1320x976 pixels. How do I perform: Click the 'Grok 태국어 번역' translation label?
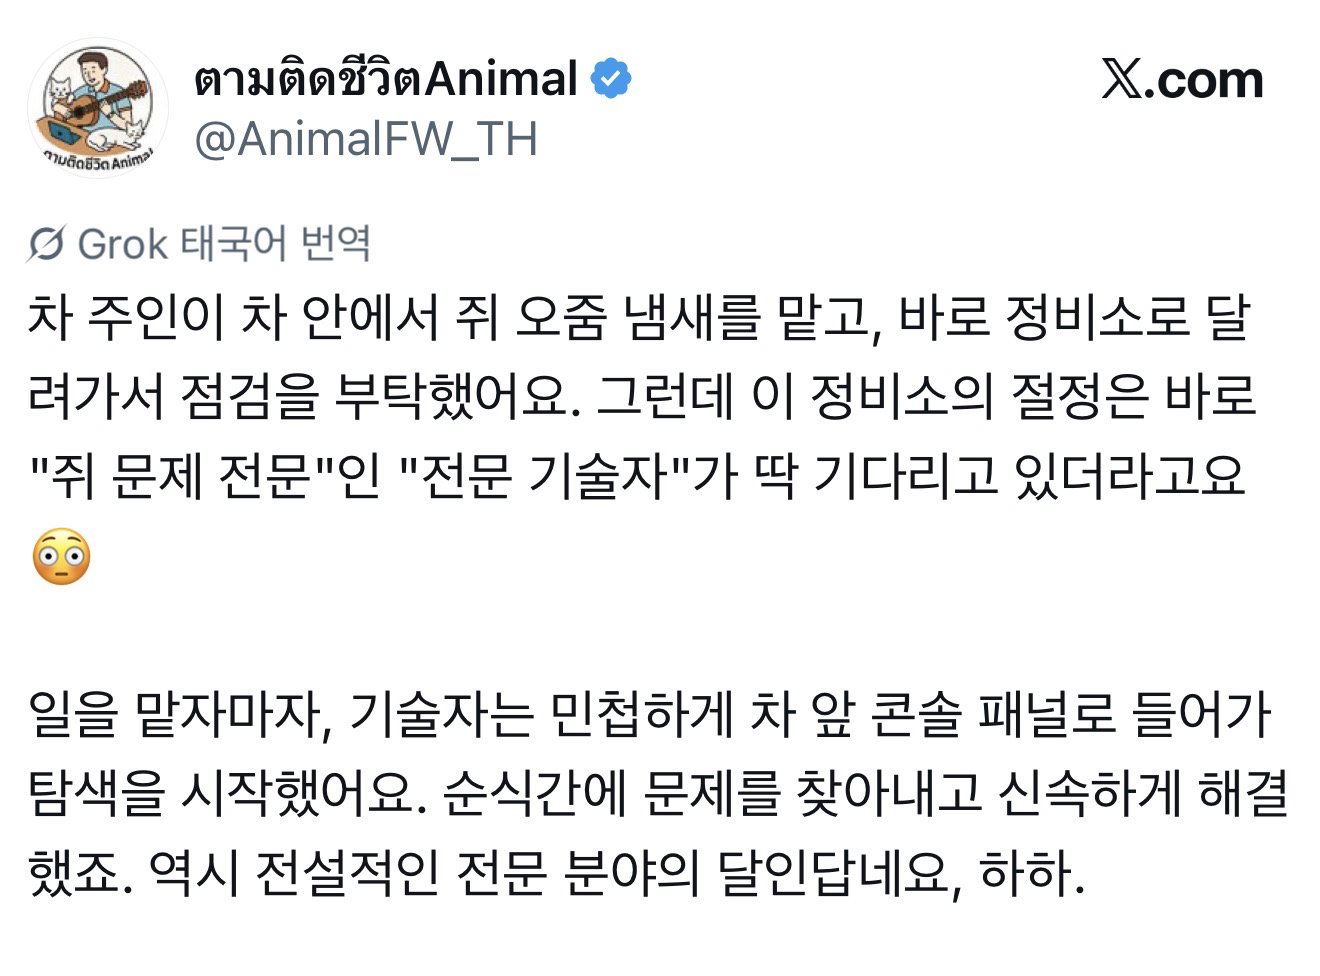pos(224,244)
